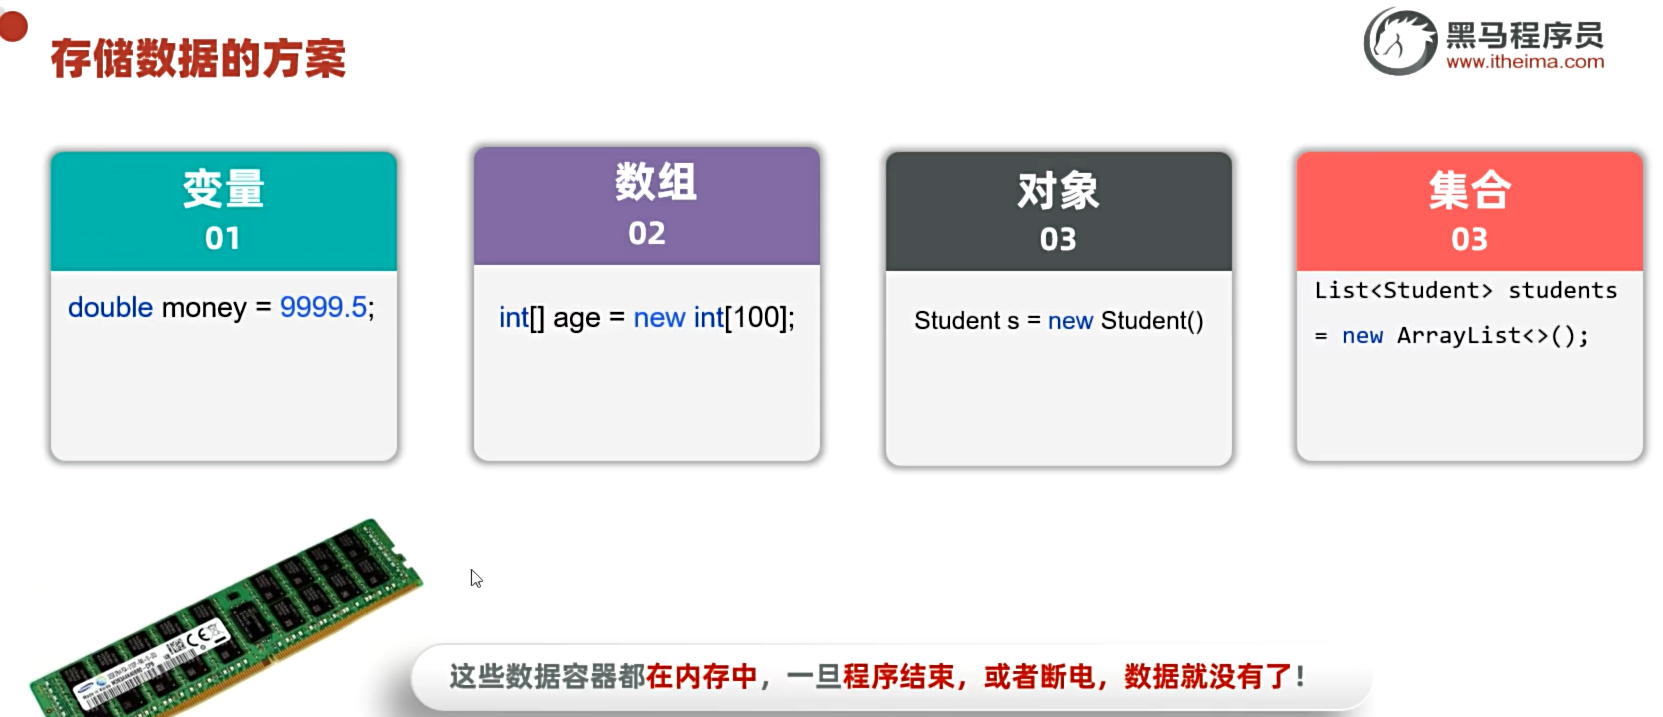Click the 黑马程序员 brand name text
1663x717 pixels.
(1525, 35)
